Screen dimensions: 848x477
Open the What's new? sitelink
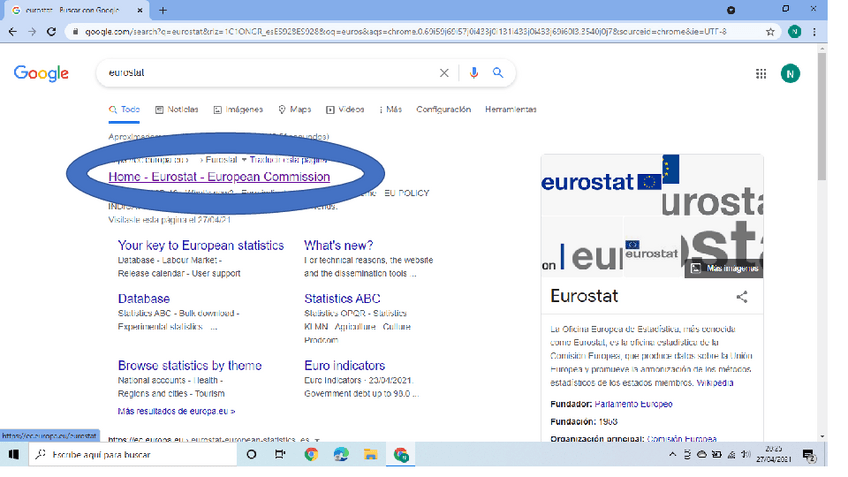[339, 246]
